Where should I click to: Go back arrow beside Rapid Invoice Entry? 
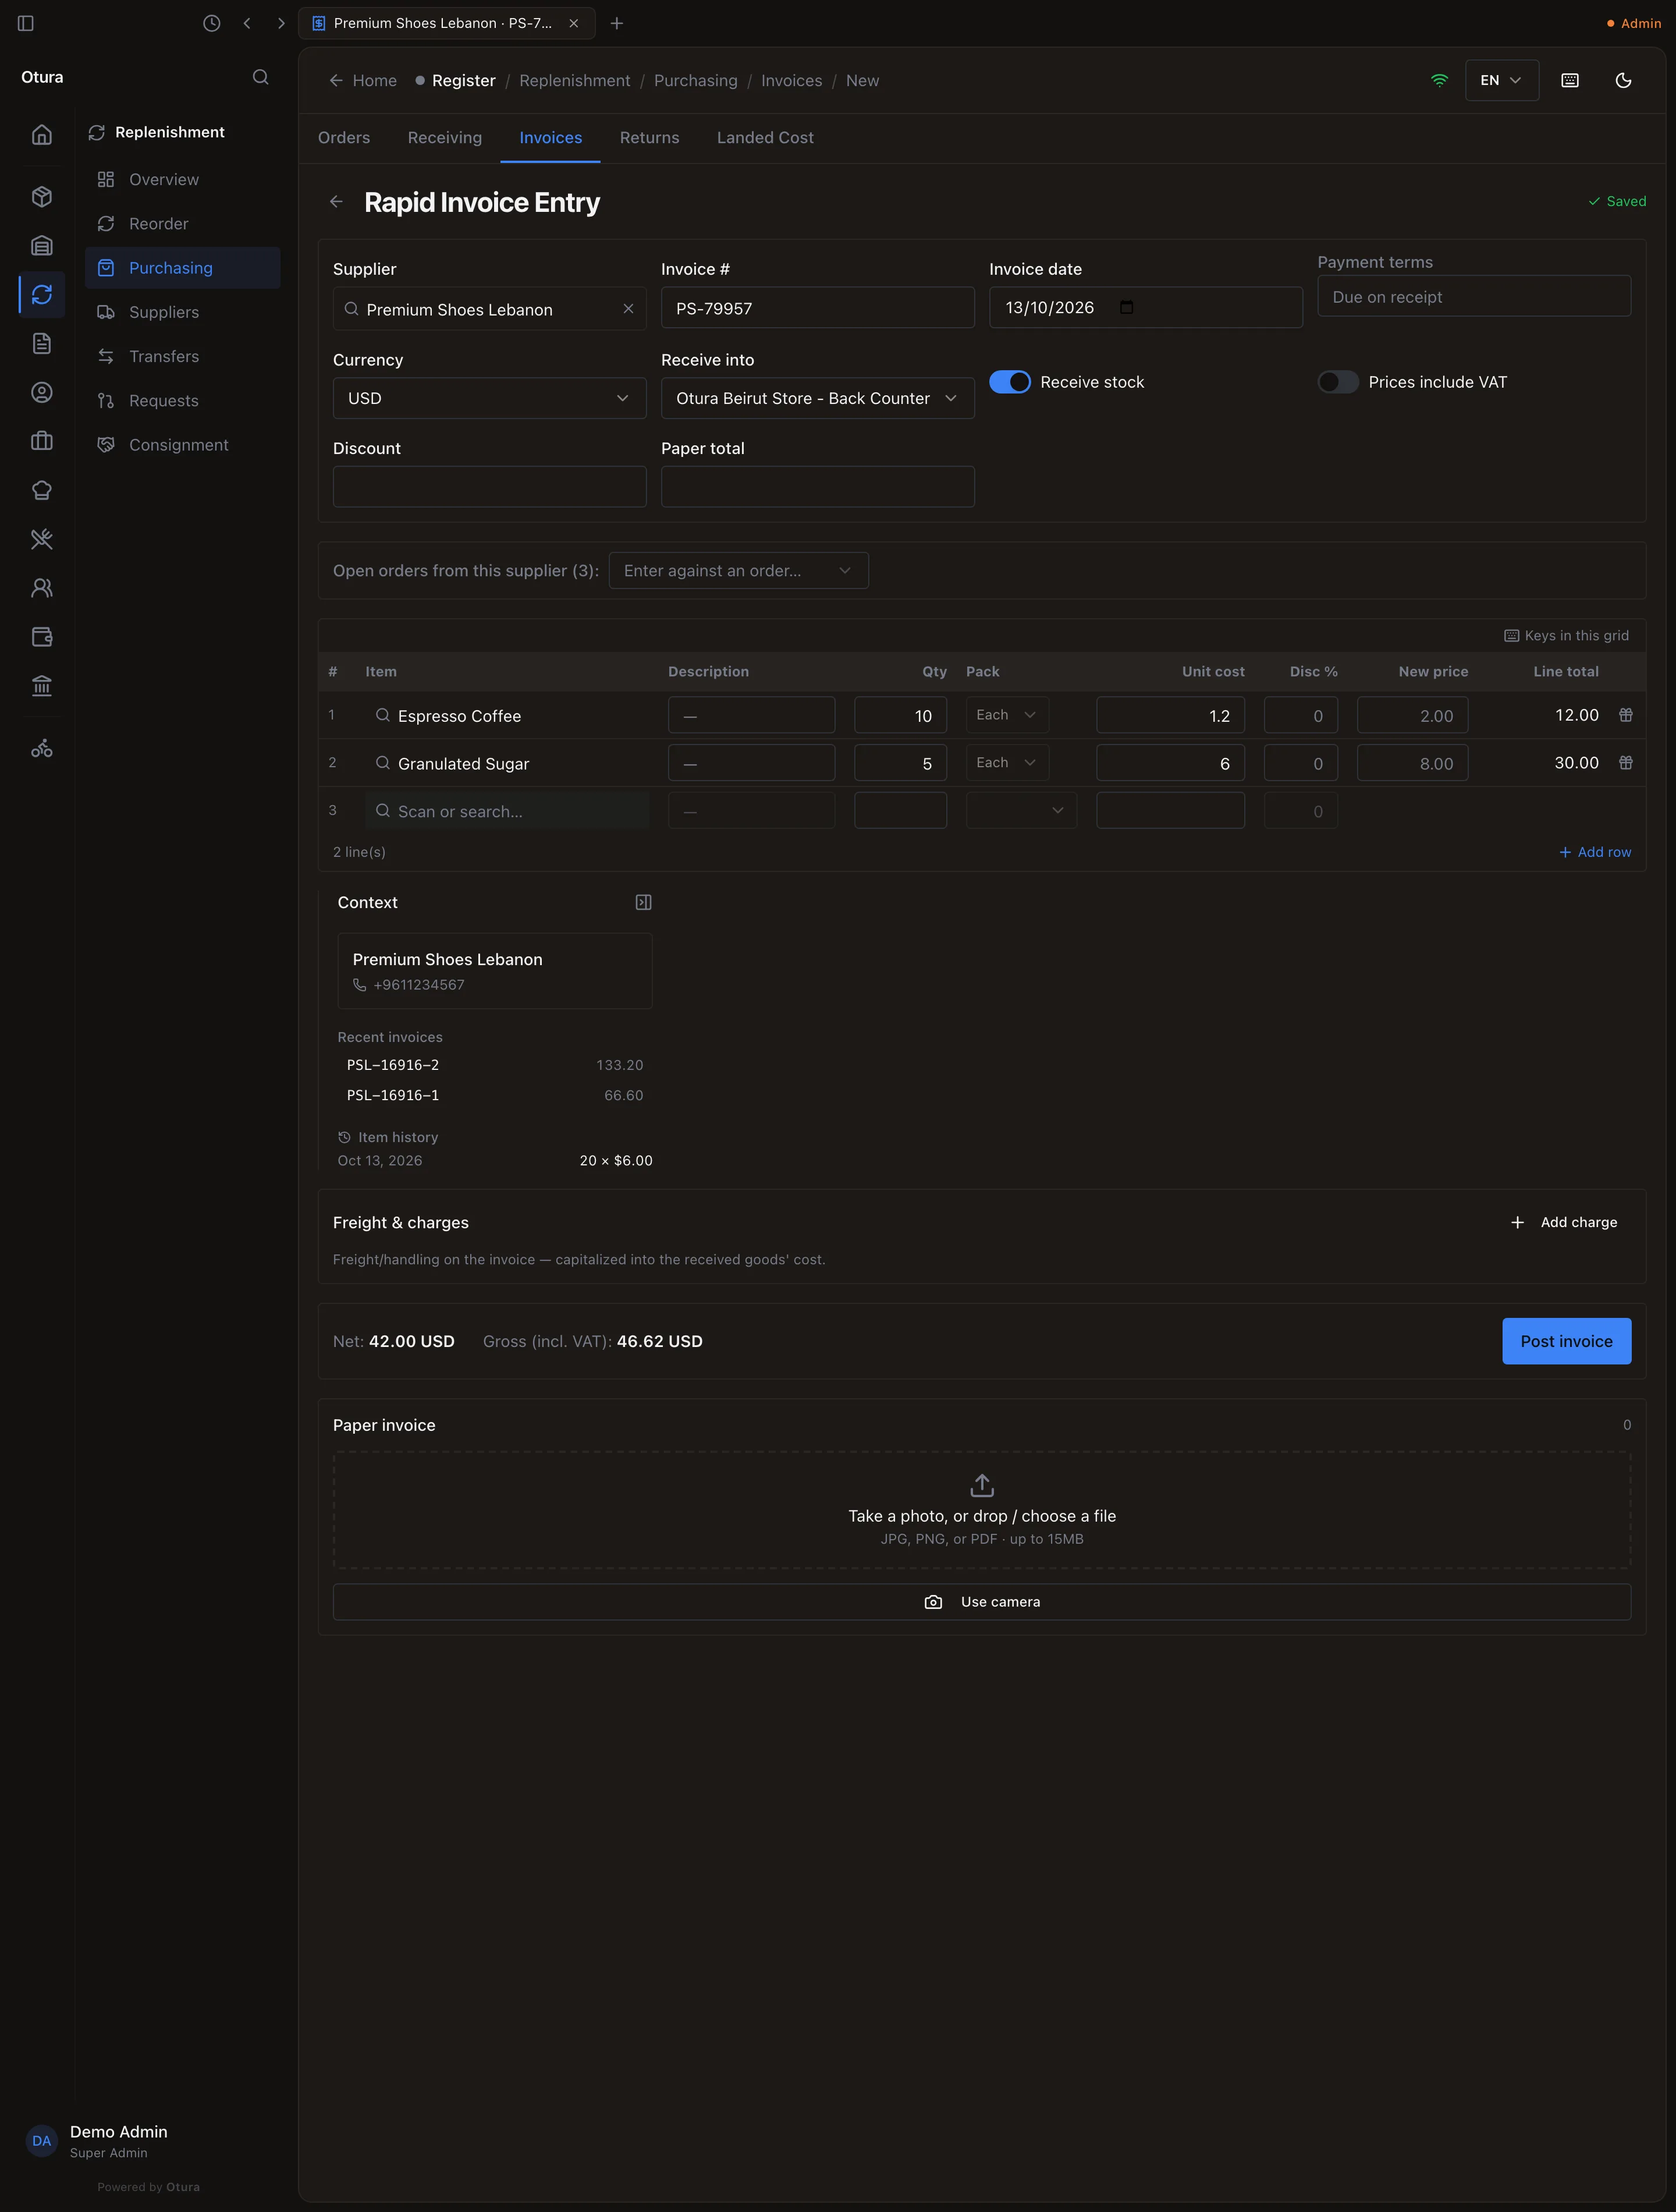pyautogui.click(x=337, y=202)
